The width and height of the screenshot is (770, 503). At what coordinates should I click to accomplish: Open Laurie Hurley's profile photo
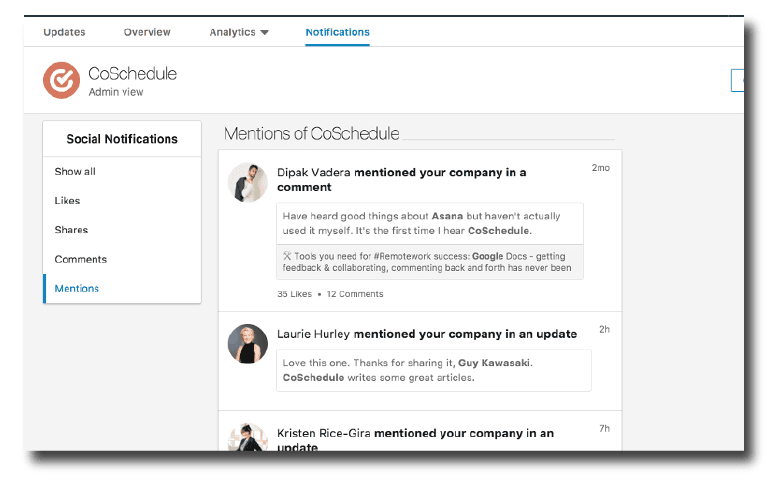click(248, 344)
